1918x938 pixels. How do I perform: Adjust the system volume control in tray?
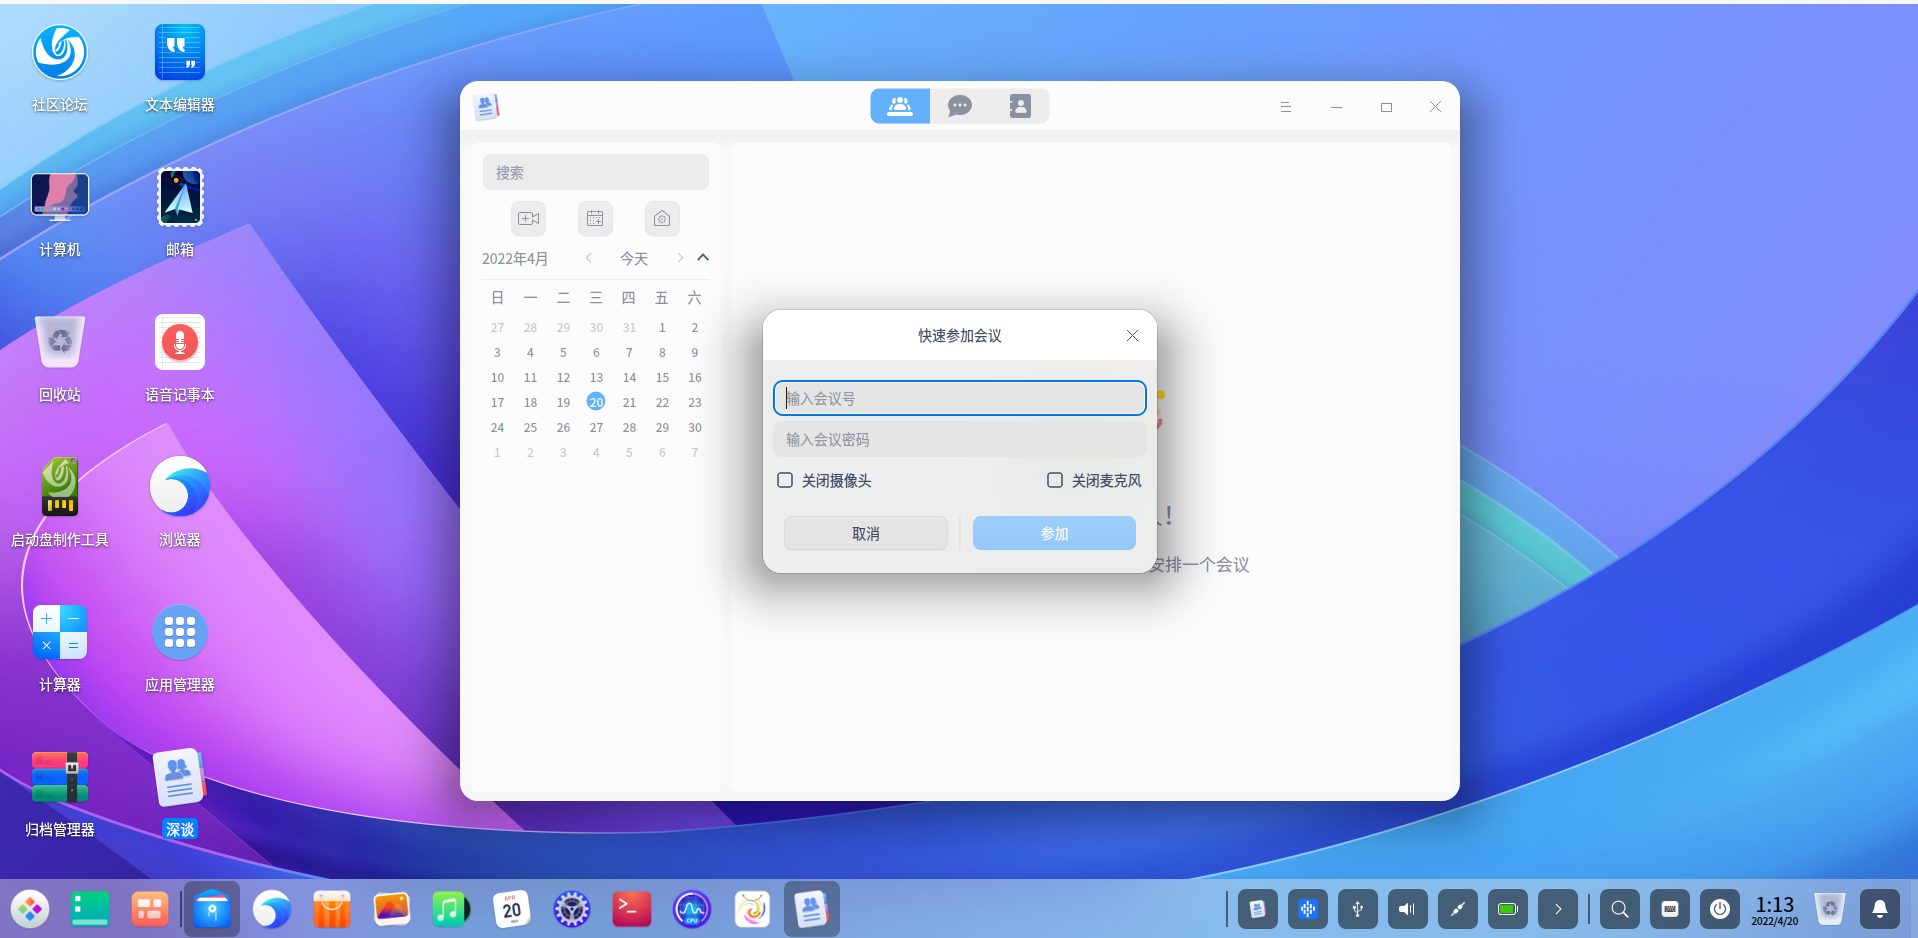click(1406, 908)
